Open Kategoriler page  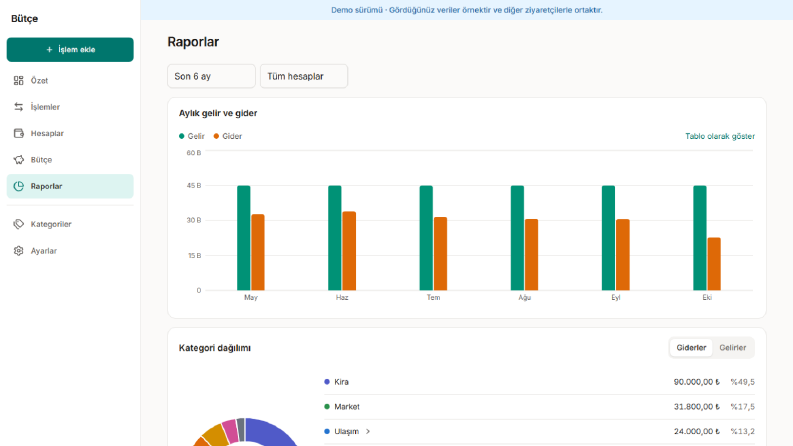[x=70, y=224]
